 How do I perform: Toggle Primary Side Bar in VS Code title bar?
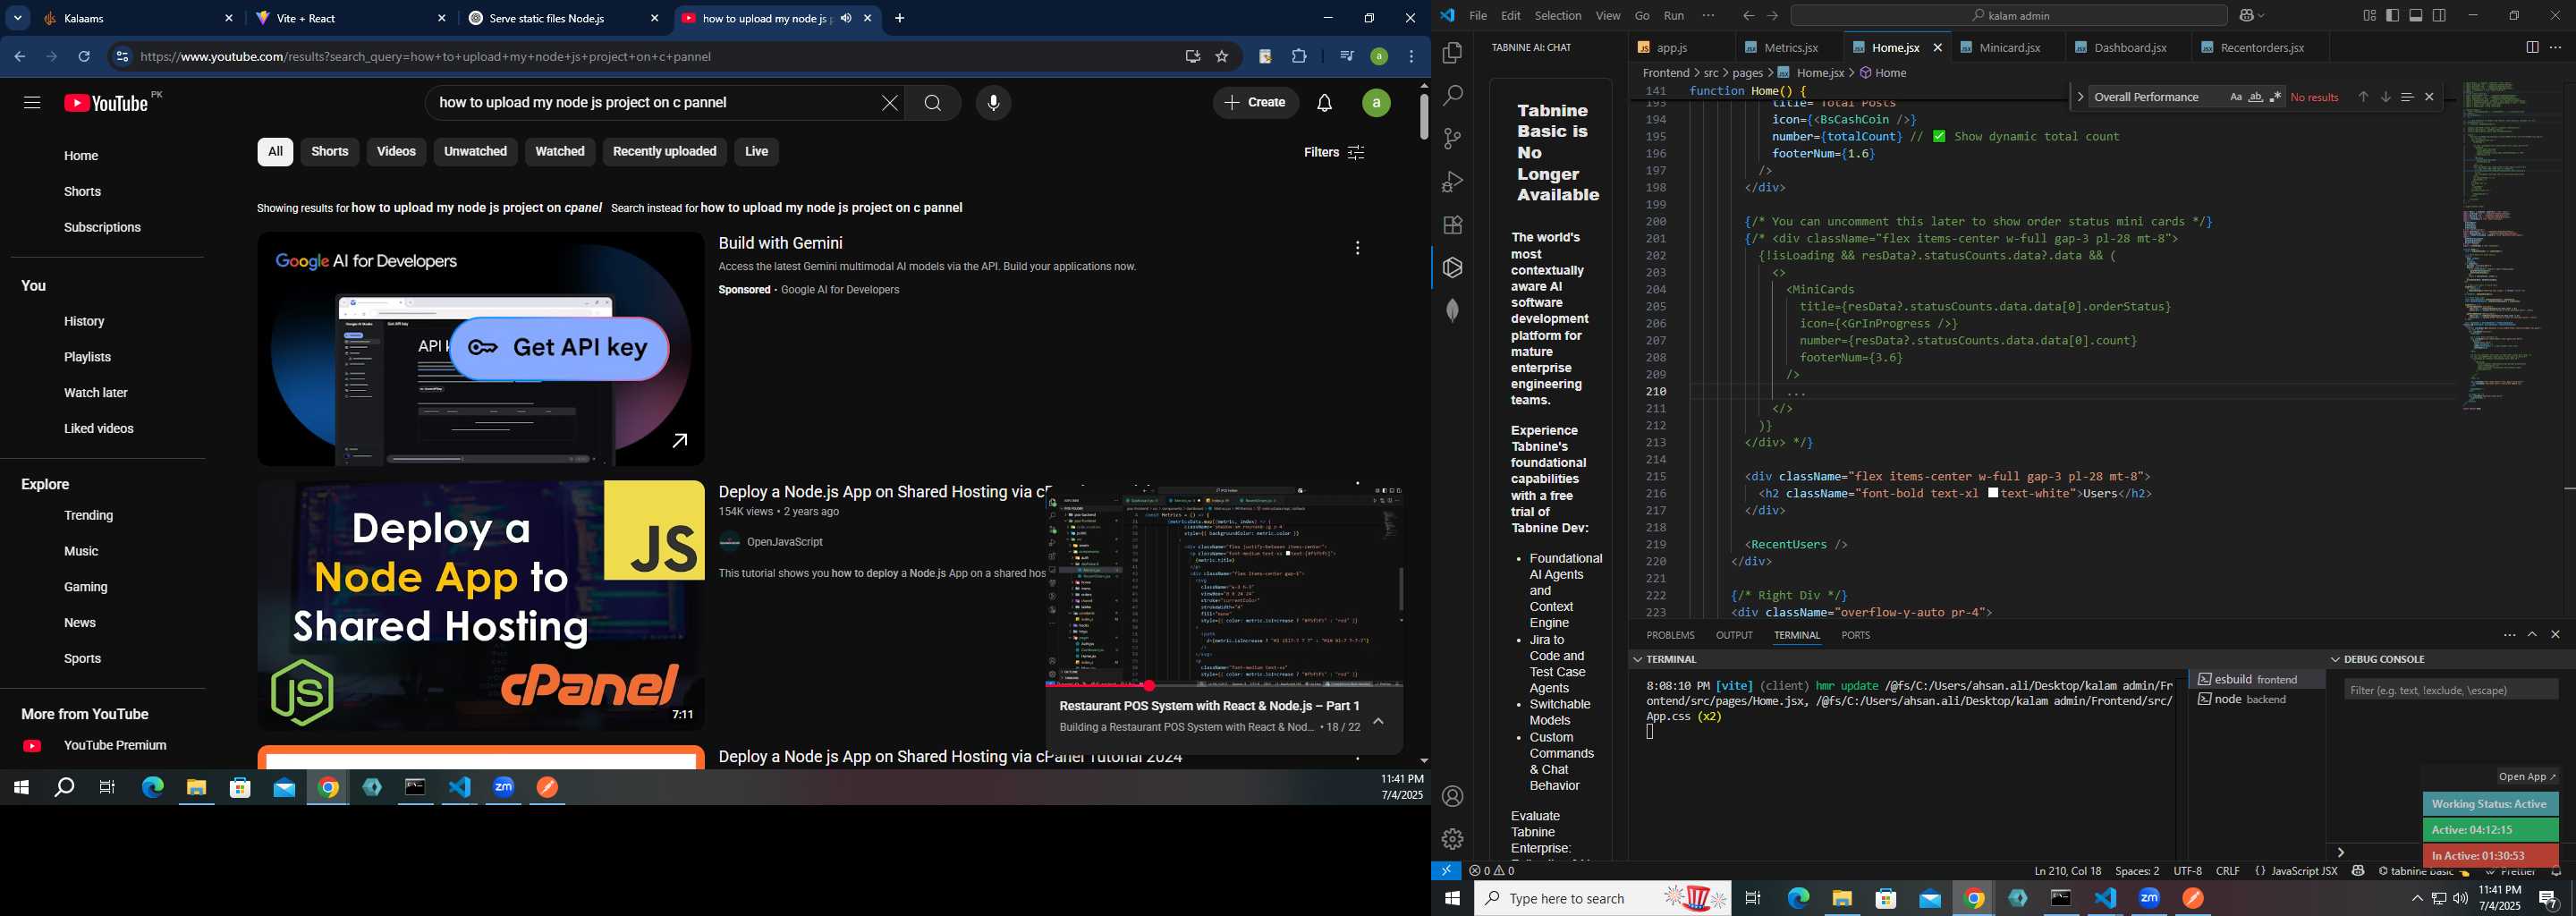click(x=2392, y=16)
